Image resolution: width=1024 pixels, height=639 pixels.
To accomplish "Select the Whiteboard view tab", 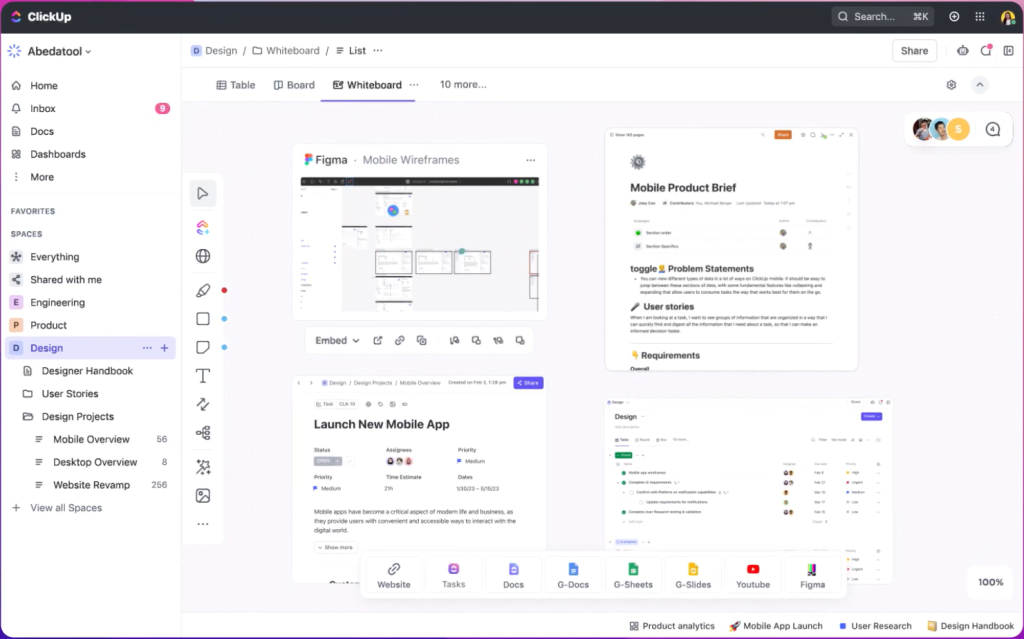I will coord(367,85).
